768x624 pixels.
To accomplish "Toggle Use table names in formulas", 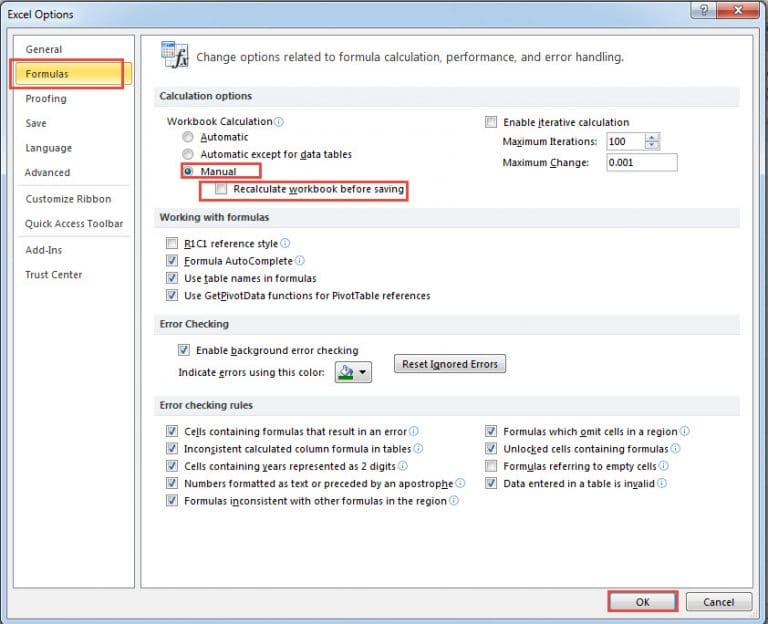I will (172, 278).
